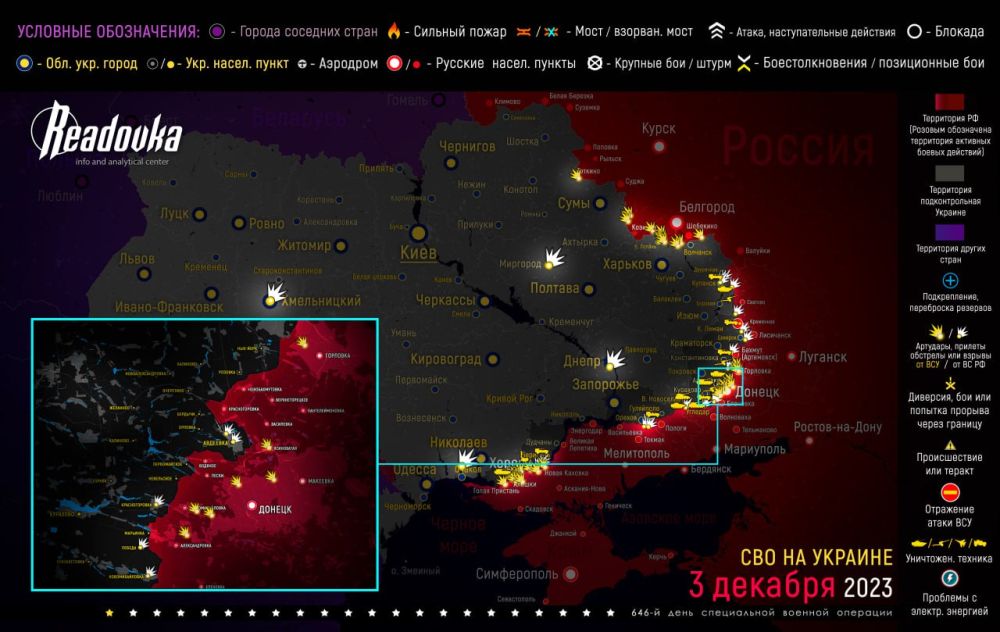Click the Симферополь city marker
1000x632 pixels.
pos(569,574)
